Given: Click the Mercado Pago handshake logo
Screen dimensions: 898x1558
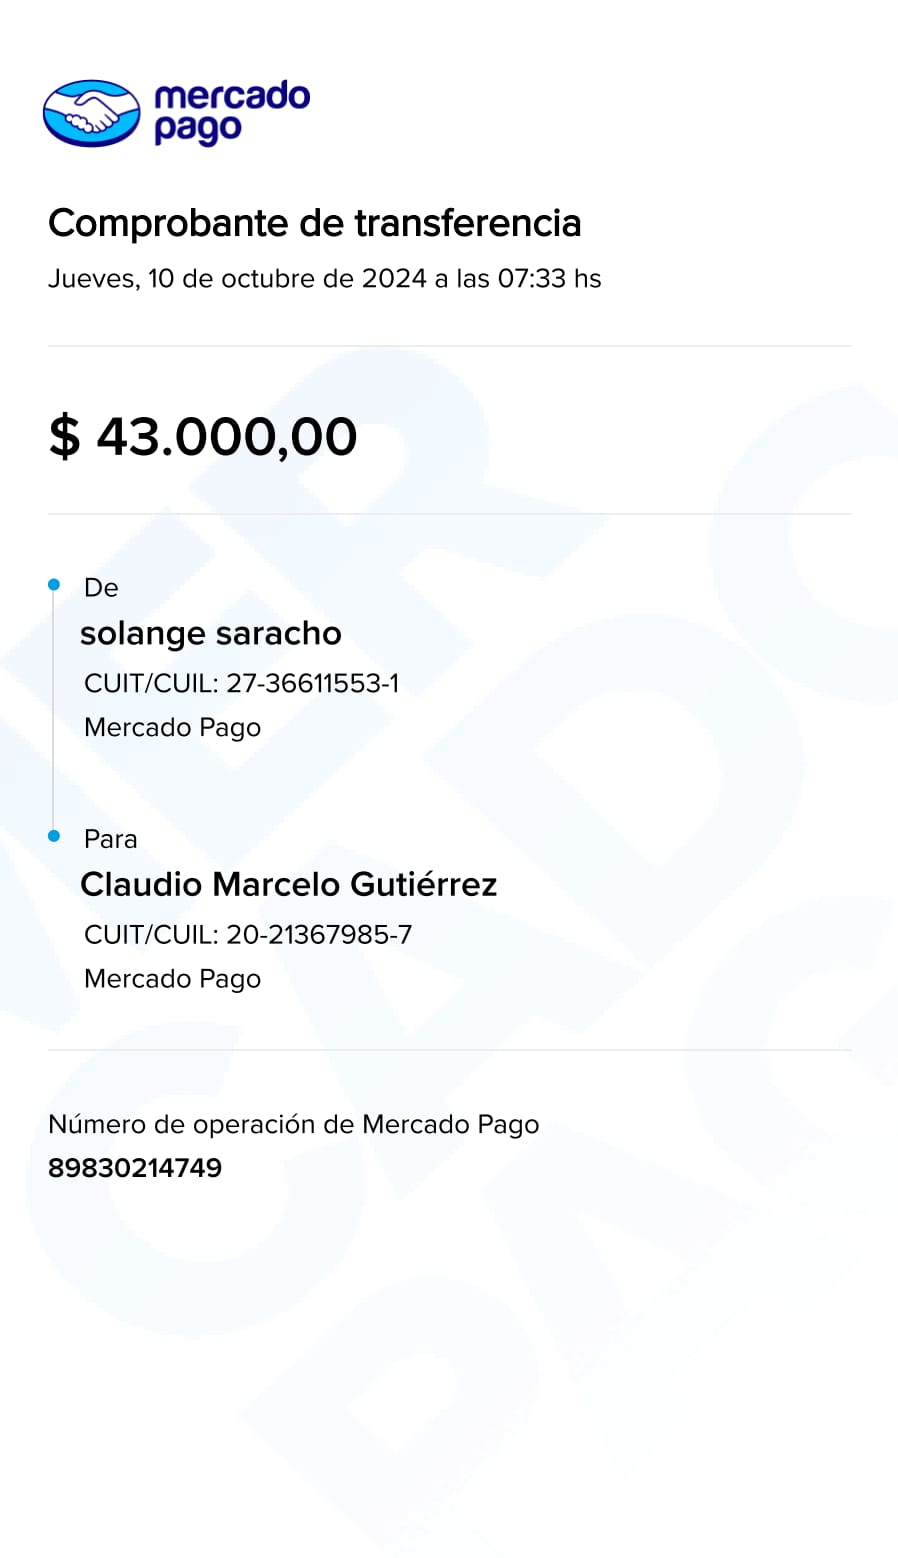Looking at the screenshot, I should pyautogui.click(x=91, y=113).
